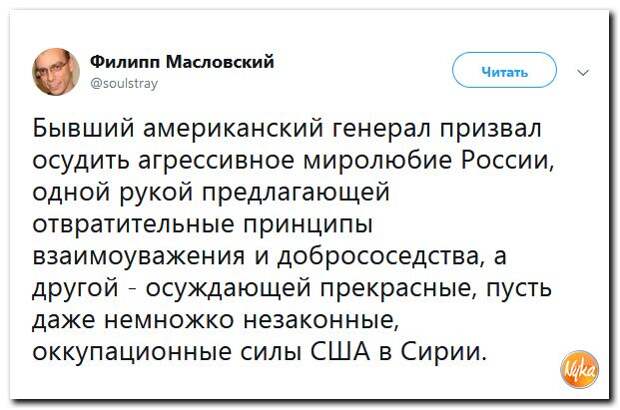
Task: Click the word "США" in the tweet
Action: click(341, 353)
